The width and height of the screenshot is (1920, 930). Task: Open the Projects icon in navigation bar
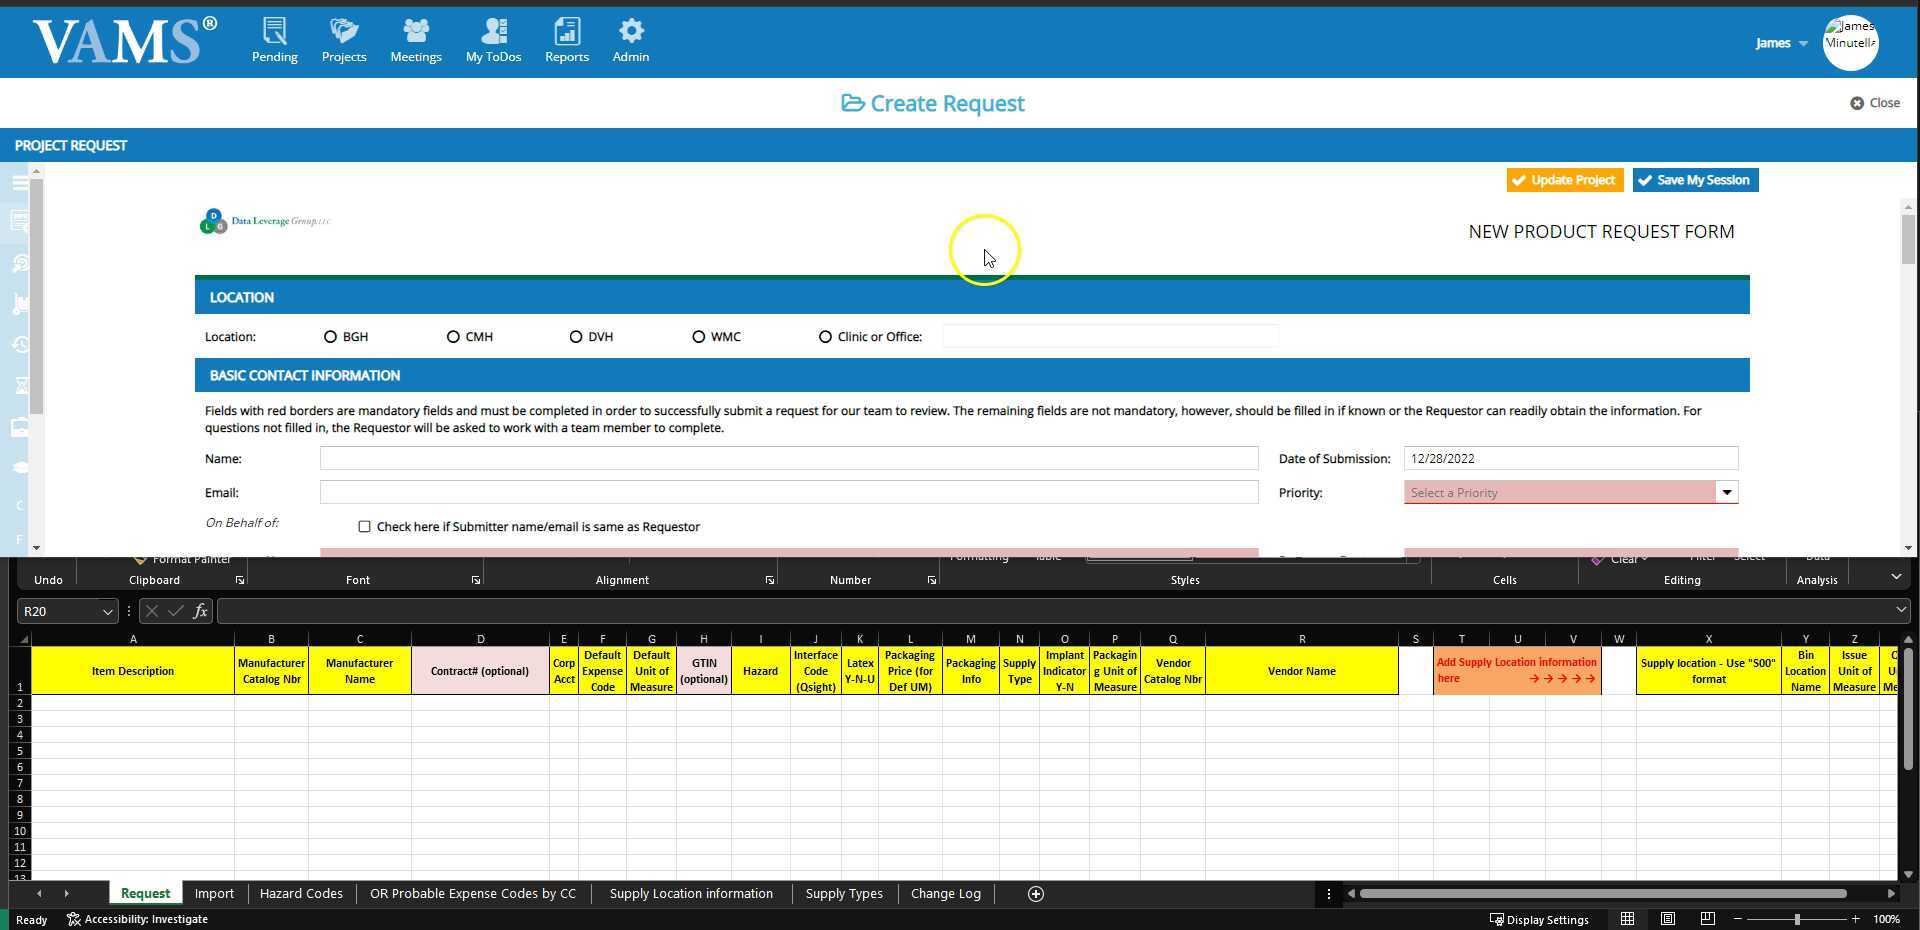coord(343,41)
